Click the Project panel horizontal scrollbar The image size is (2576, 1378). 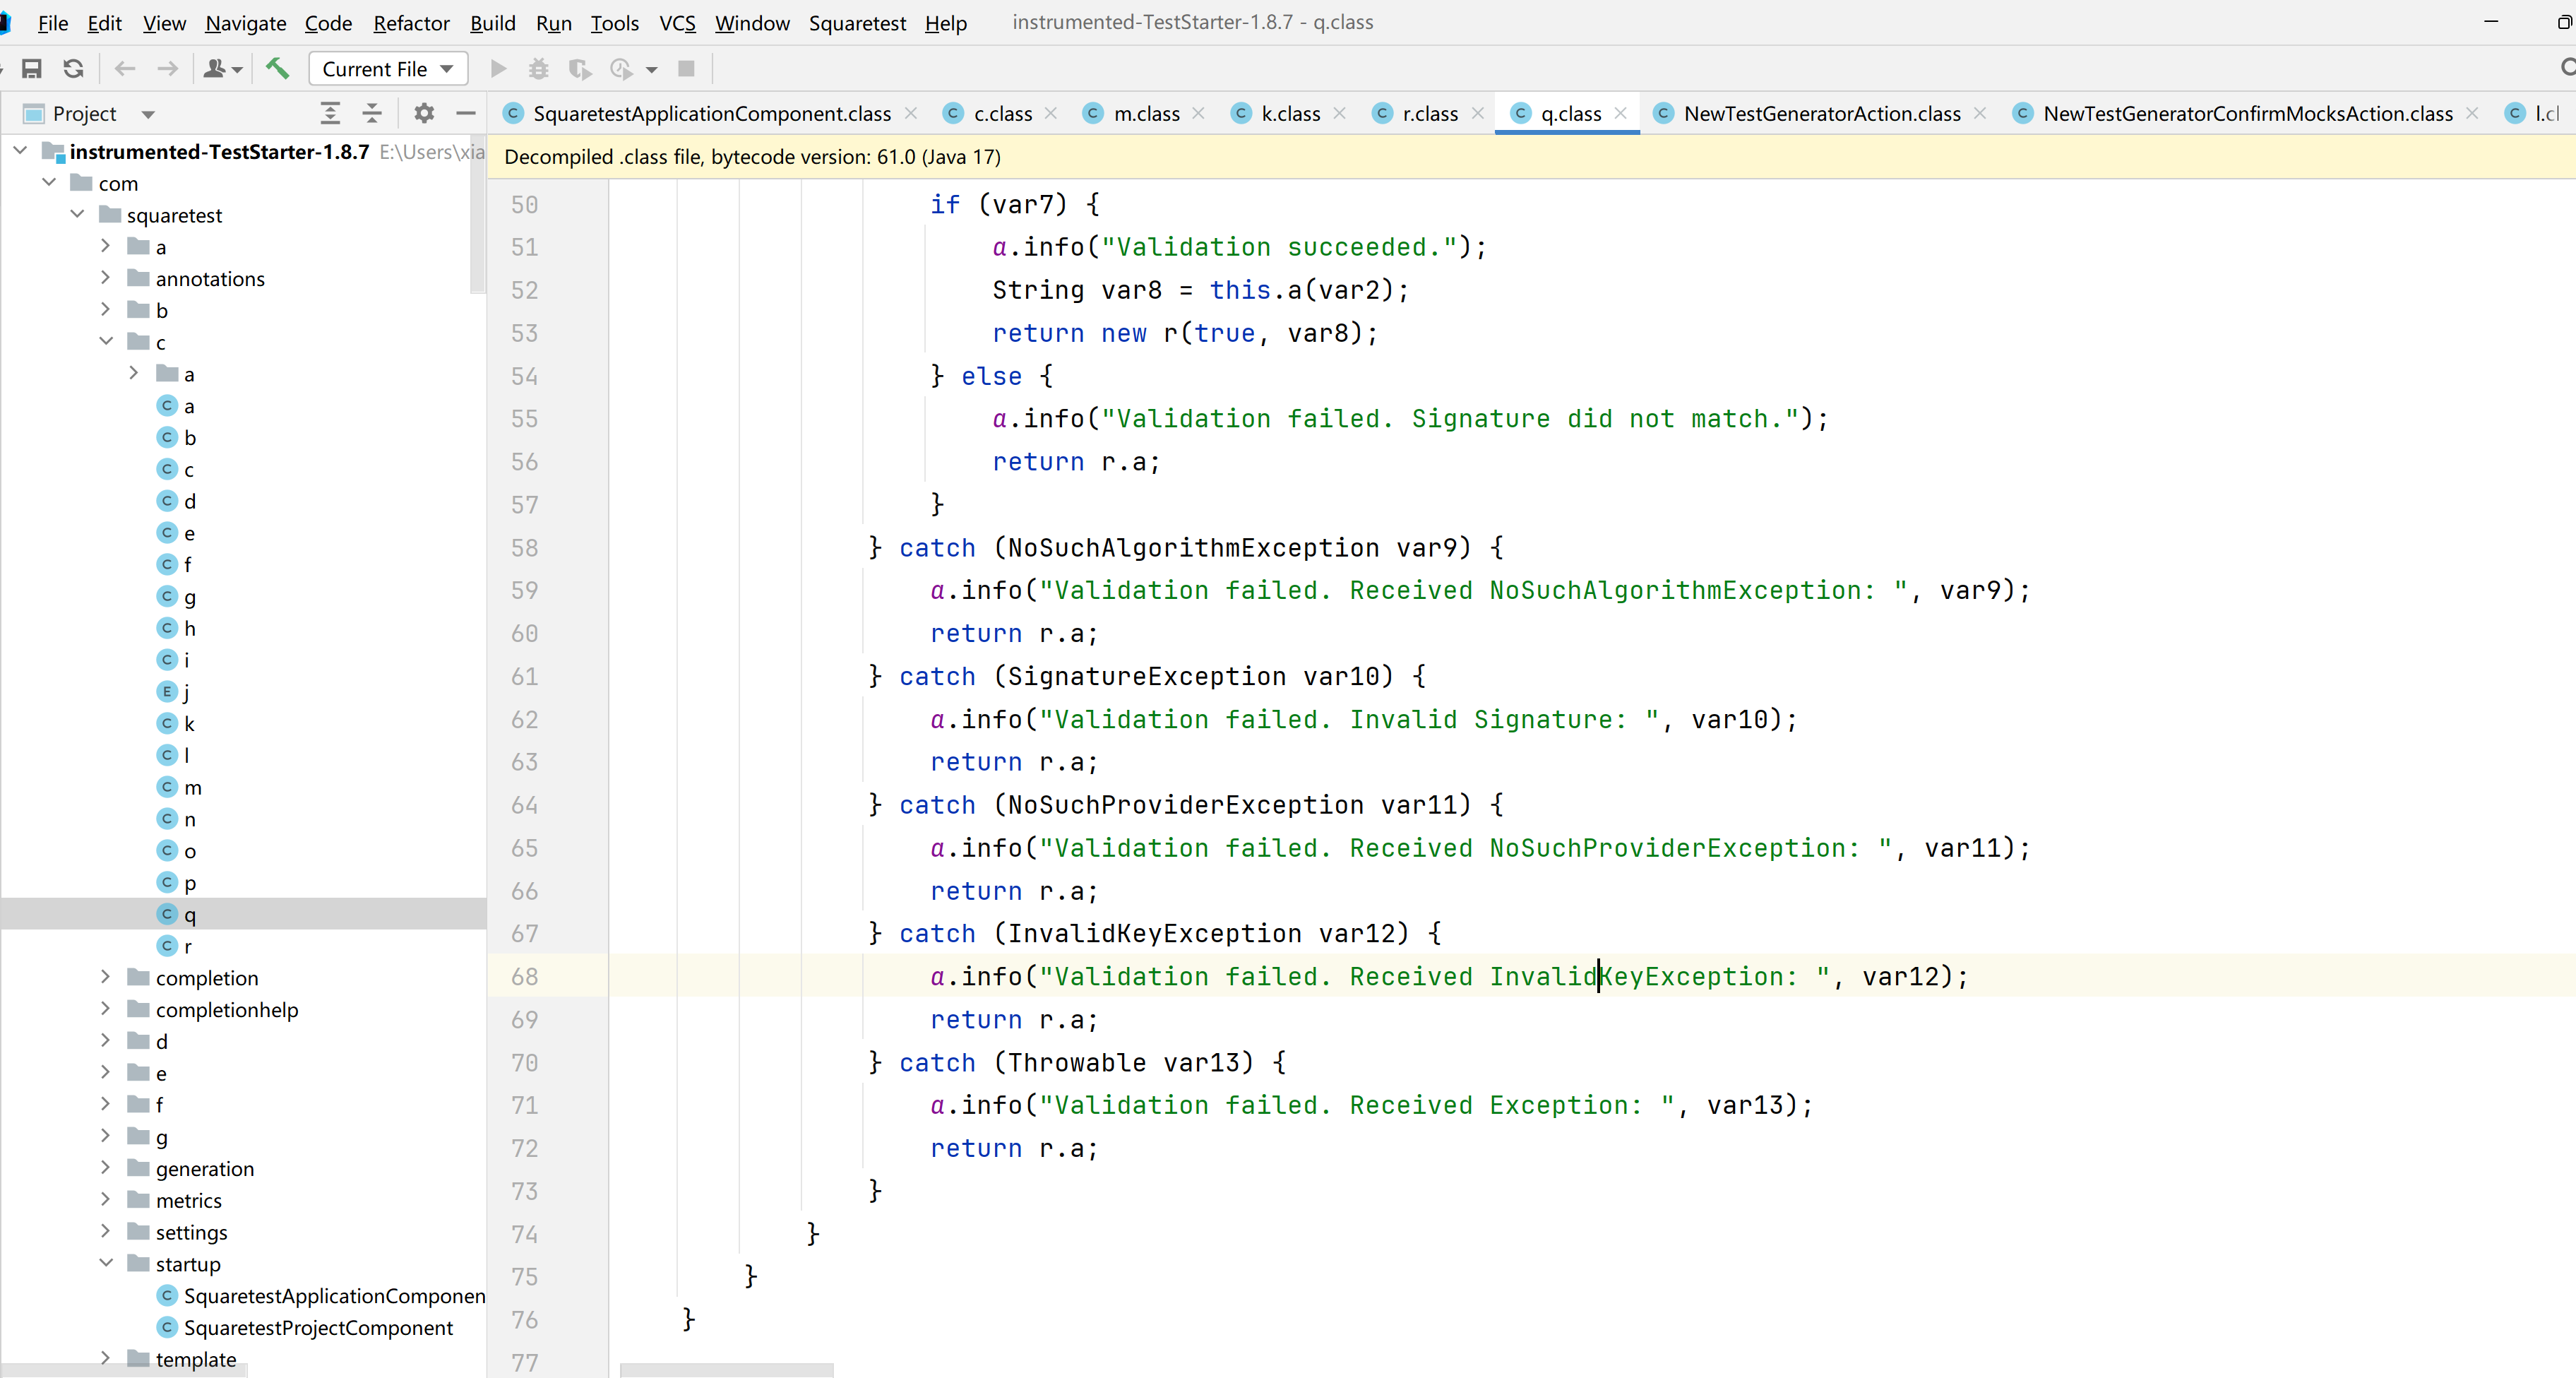pos(125,1371)
